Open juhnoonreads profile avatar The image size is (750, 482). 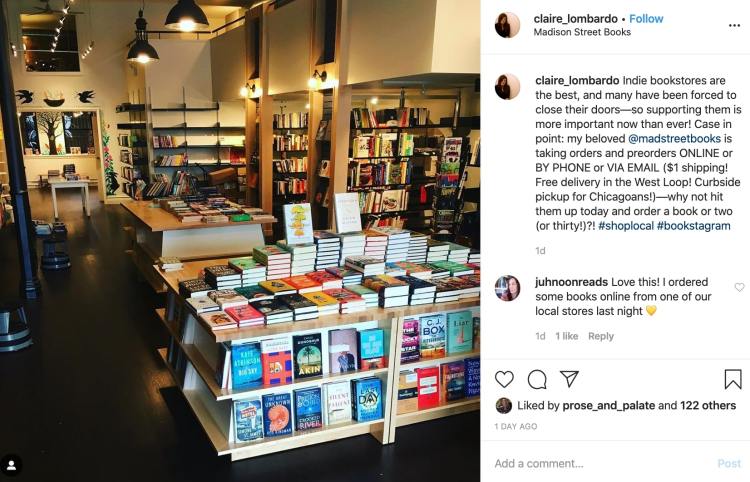coord(507,288)
